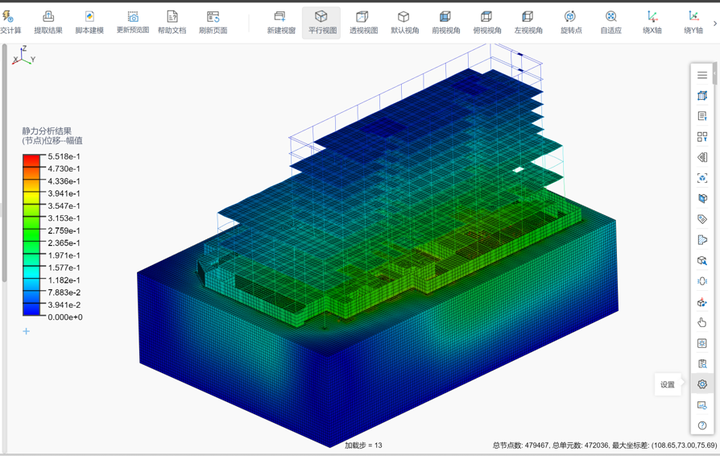Open the 帮助文档 help document
The height and width of the screenshot is (456, 720).
172,21
